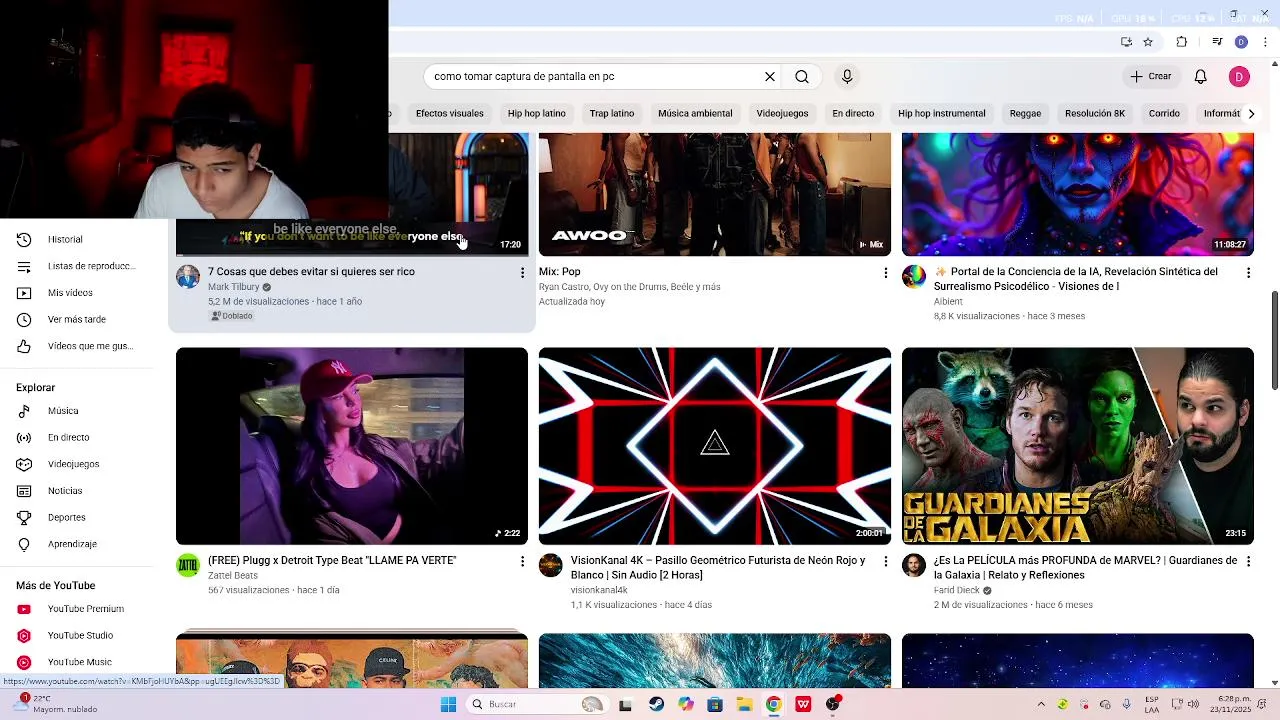Open options menu for Mix: Pop
Image resolution: width=1280 pixels, height=720 pixels.
pos(885,272)
